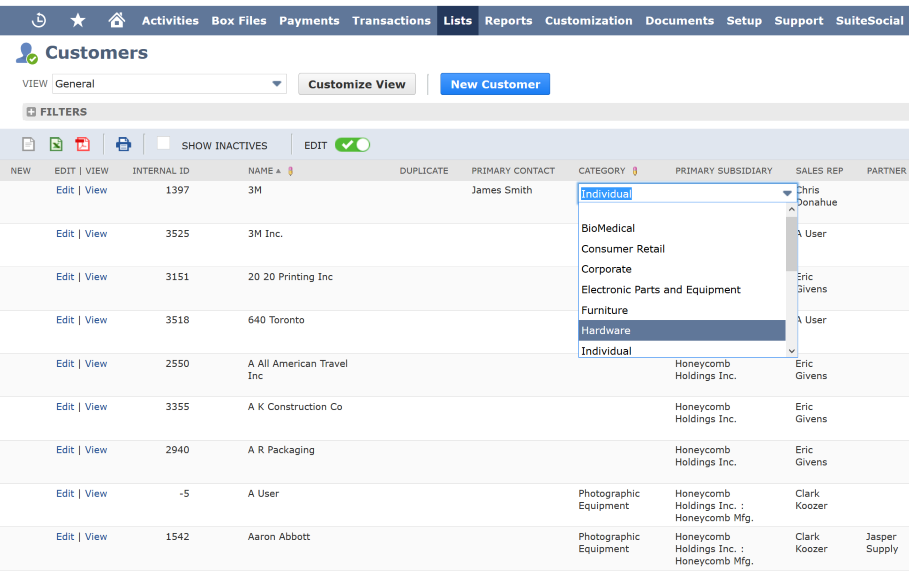The width and height of the screenshot is (909, 573).
Task: Open the View General dropdown
Action: point(169,84)
